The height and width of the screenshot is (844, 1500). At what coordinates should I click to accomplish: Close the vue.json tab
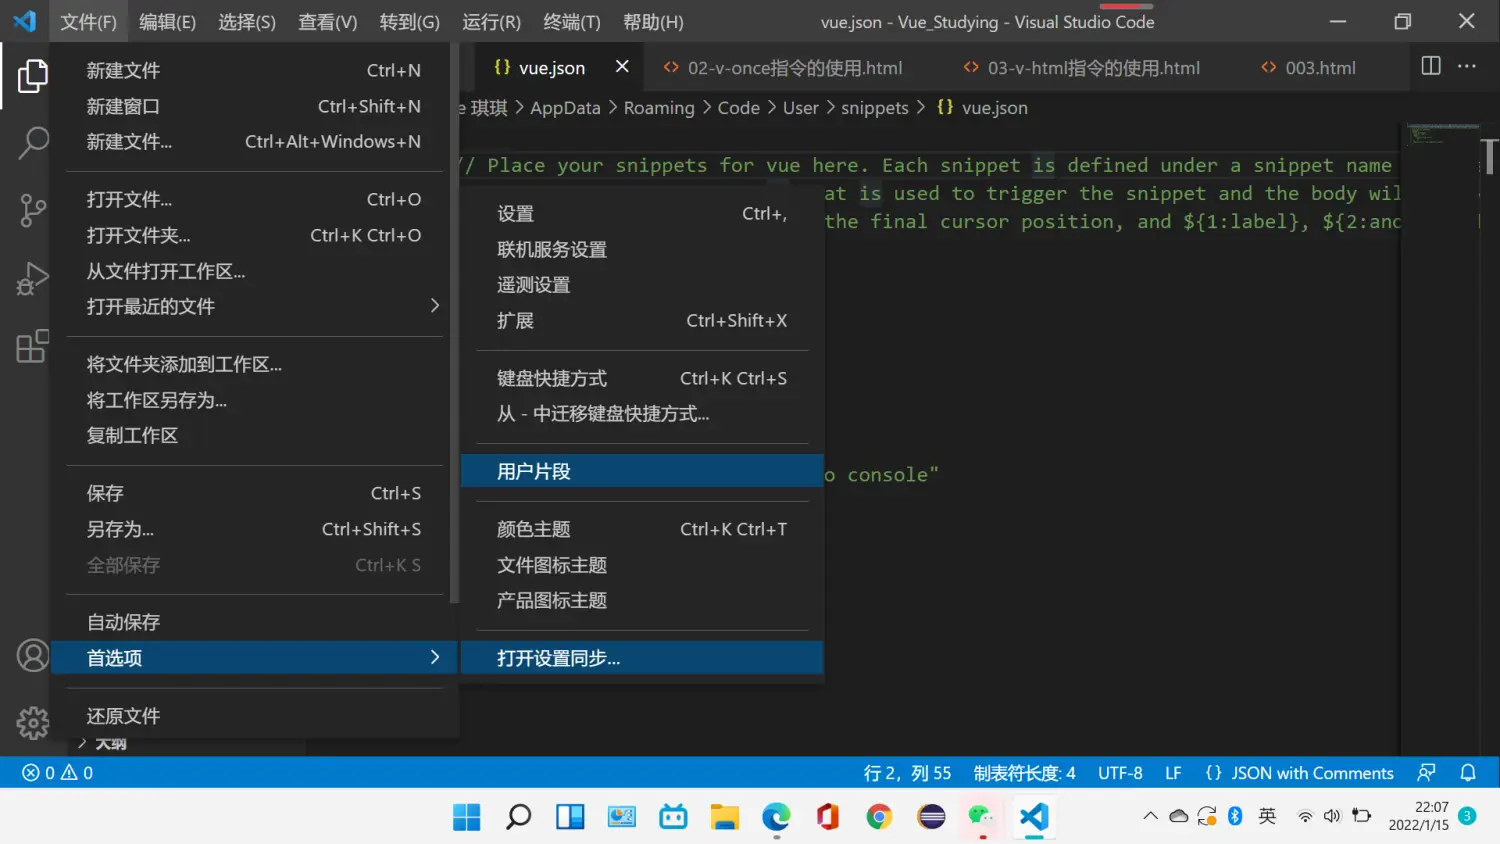(622, 66)
